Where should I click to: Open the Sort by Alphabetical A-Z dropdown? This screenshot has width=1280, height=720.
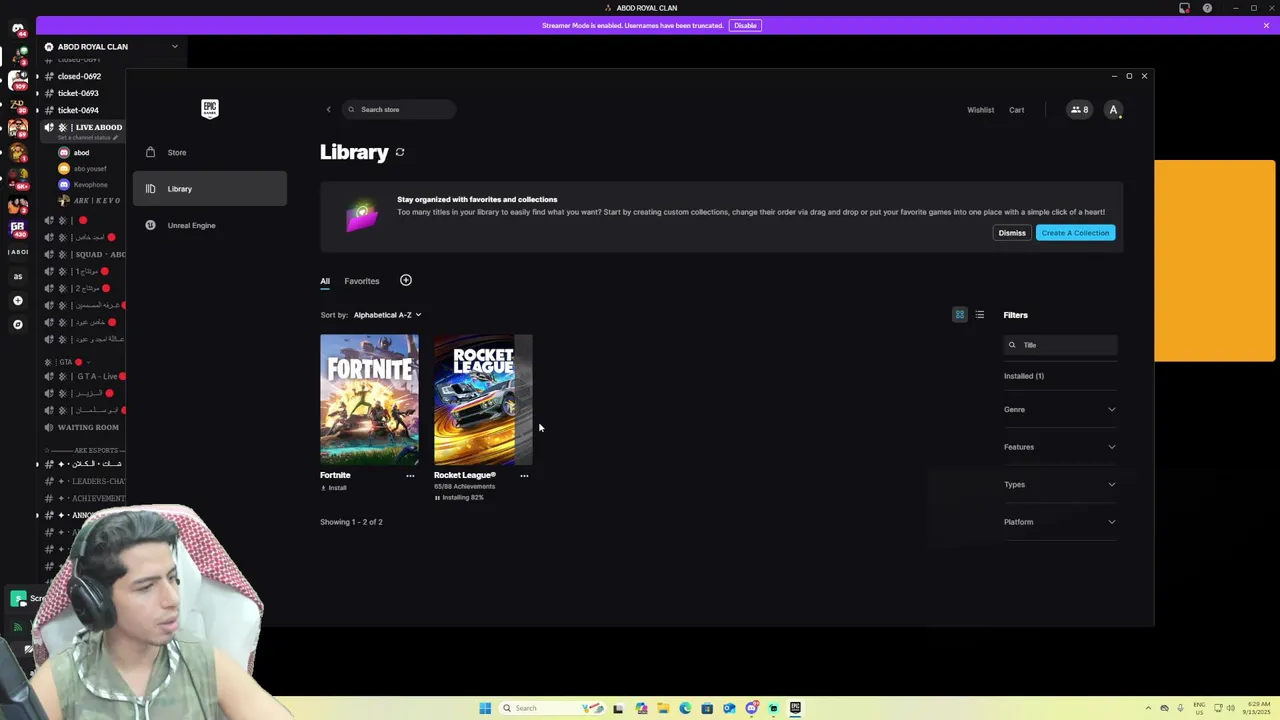387,315
